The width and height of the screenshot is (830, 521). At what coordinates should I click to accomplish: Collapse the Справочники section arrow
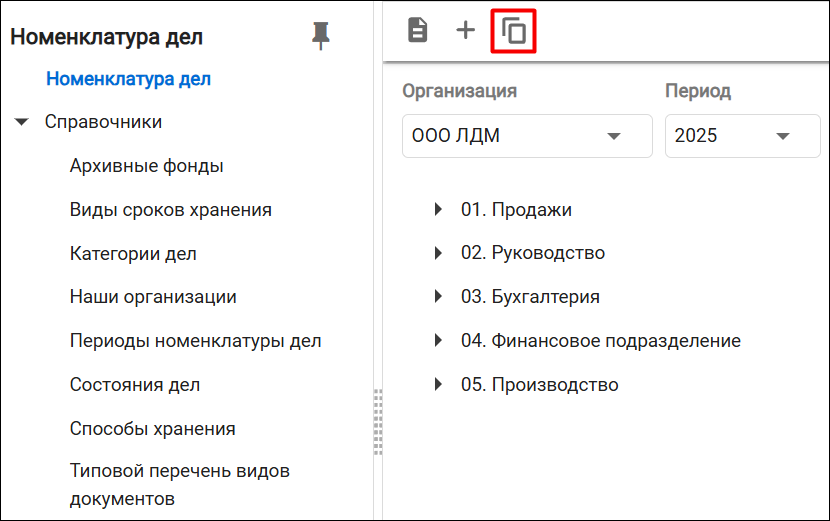[x=21, y=122]
